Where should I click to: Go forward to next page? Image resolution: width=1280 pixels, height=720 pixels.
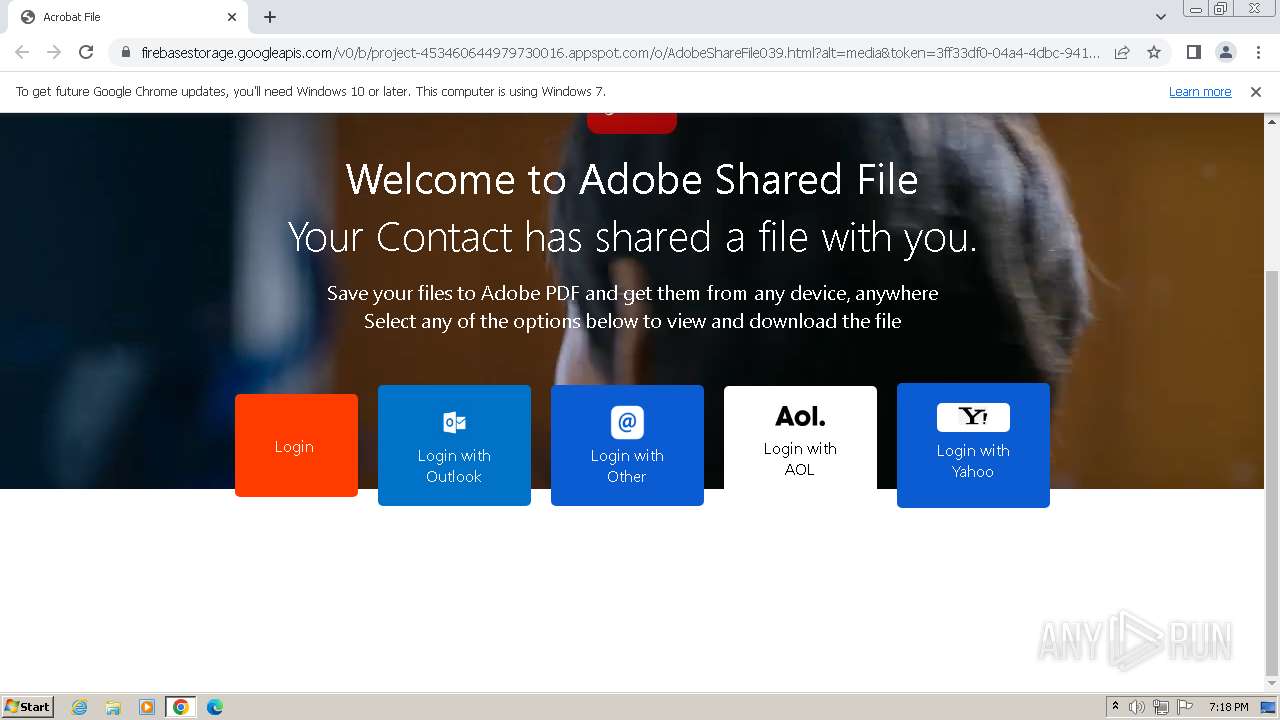(x=54, y=52)
